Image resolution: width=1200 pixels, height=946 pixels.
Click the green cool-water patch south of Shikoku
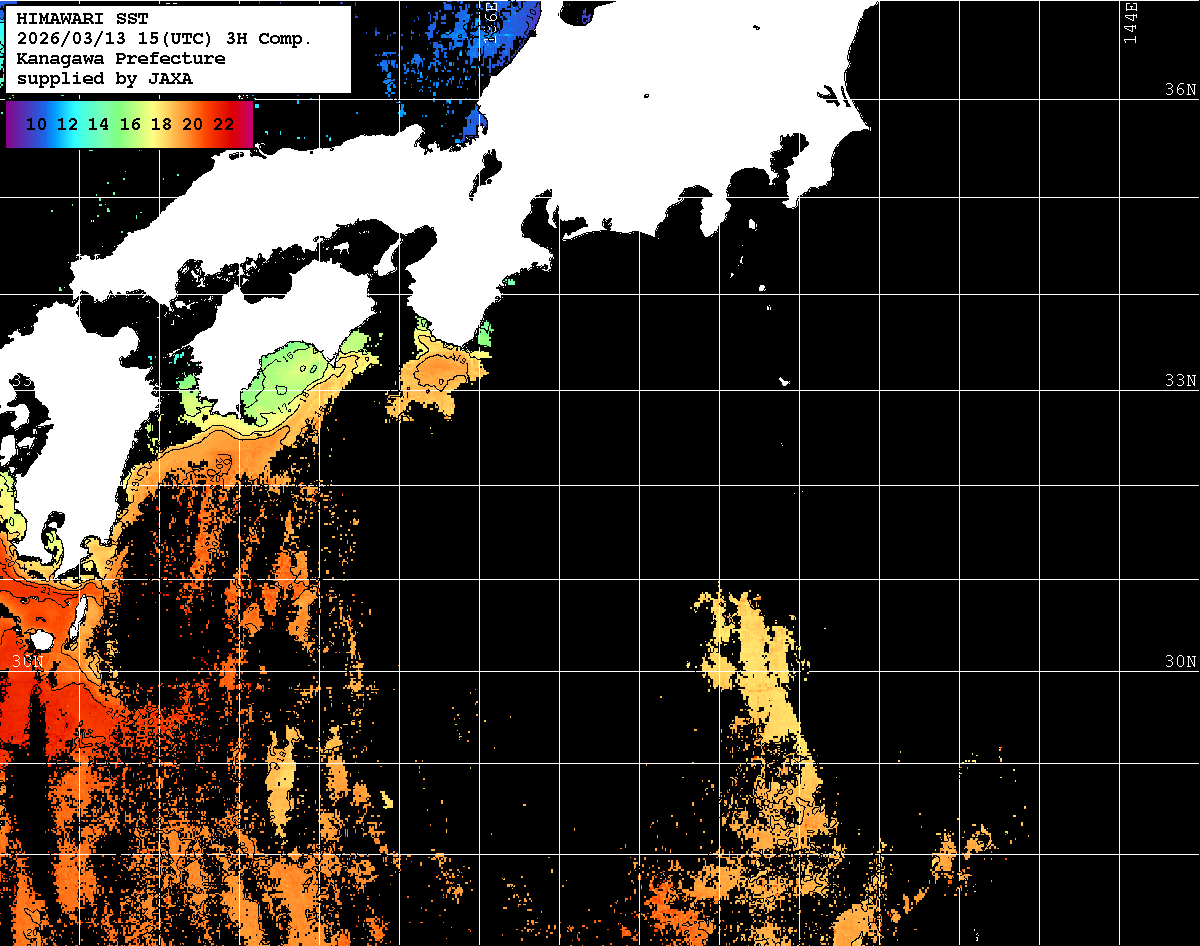pyautogui.click(x=290, y=380)
